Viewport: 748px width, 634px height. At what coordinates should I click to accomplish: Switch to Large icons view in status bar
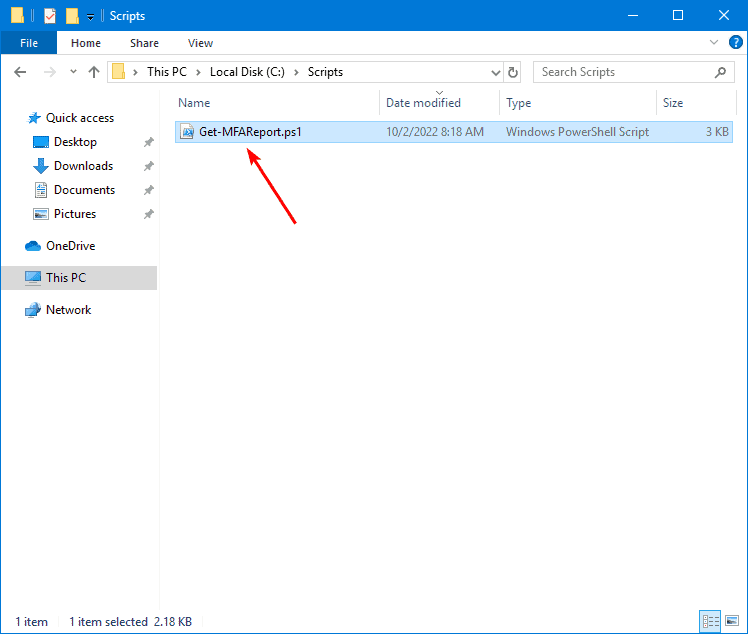(x=732, y=621)
